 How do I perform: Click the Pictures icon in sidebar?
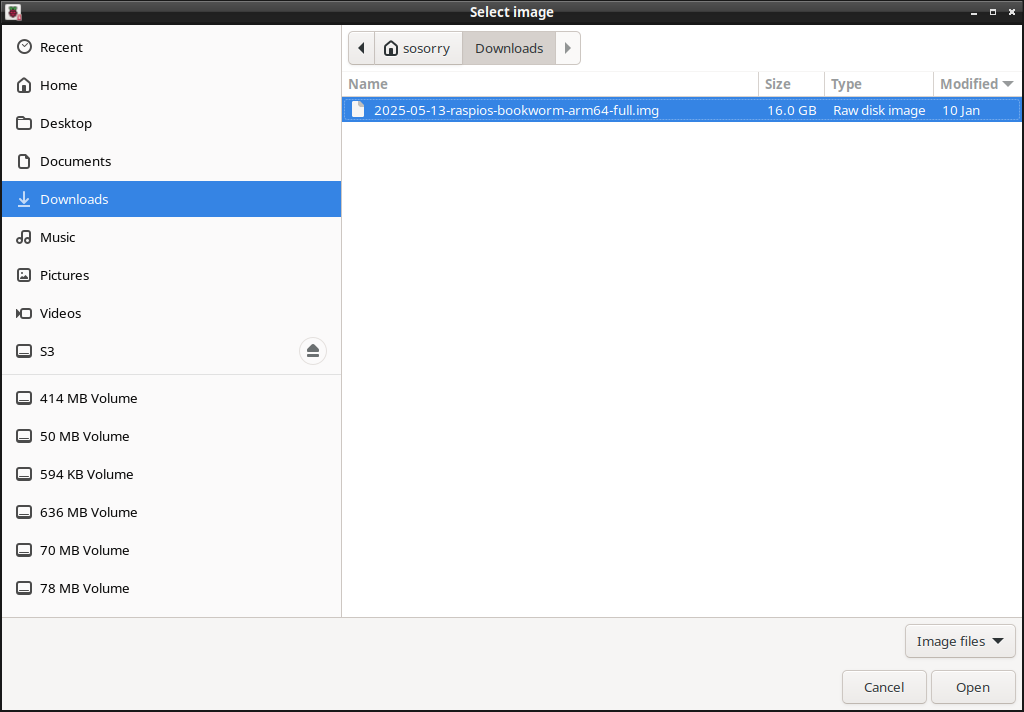[24, 275]
